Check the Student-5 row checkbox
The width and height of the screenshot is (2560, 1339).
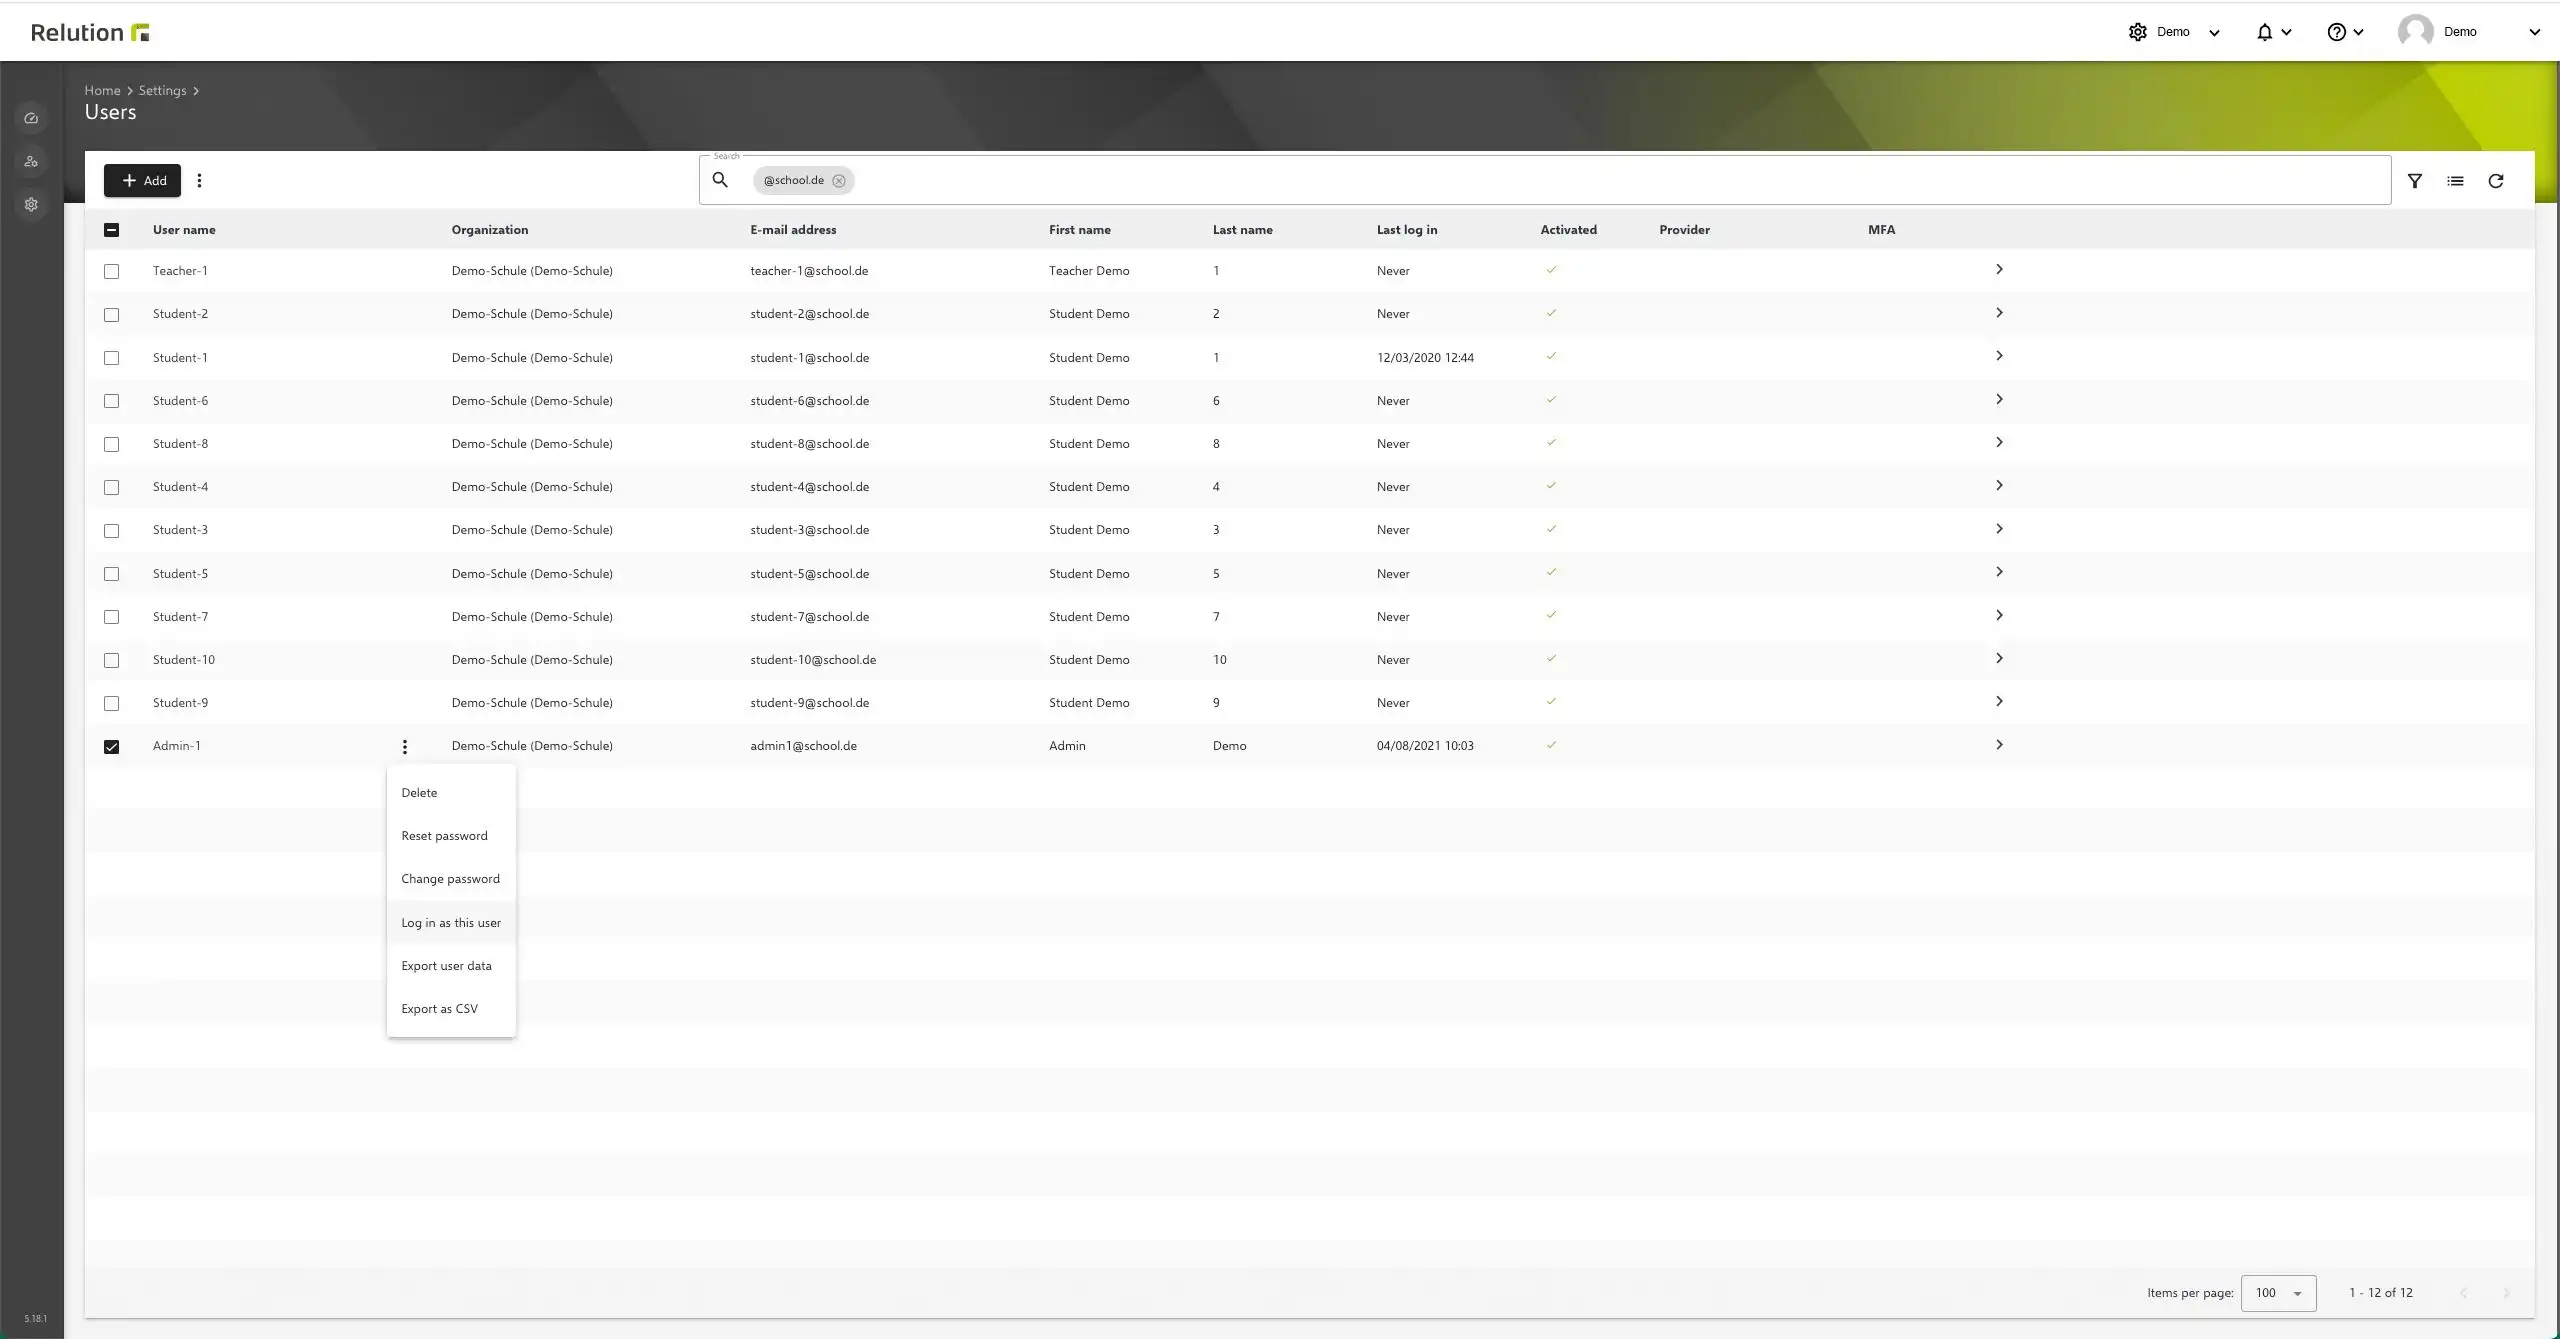(x=111, y=574)
